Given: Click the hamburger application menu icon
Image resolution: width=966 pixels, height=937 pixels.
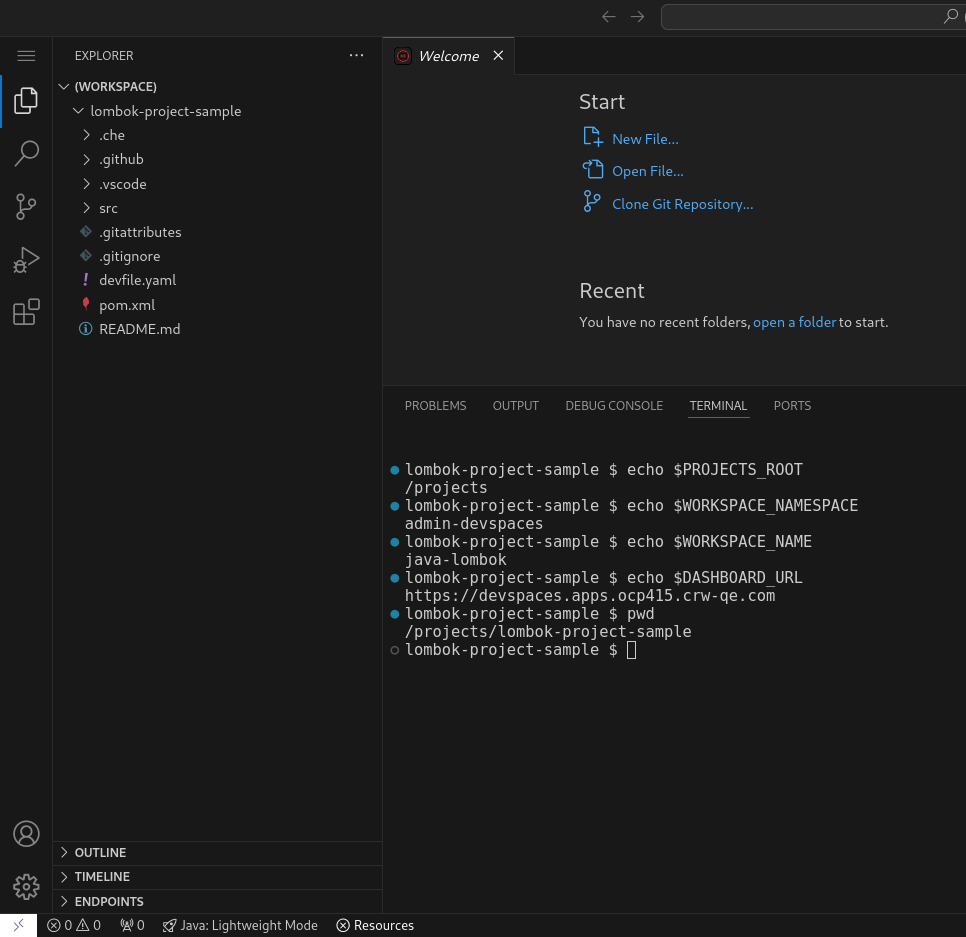Looking at the screenshot, I should (x=26, y=56).
